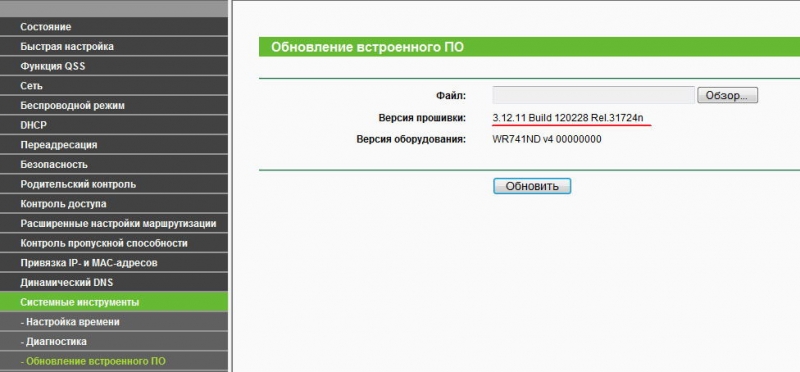Click the Обзор... browse button
Screen dimensions: 800x372
[x=728, y=95]
